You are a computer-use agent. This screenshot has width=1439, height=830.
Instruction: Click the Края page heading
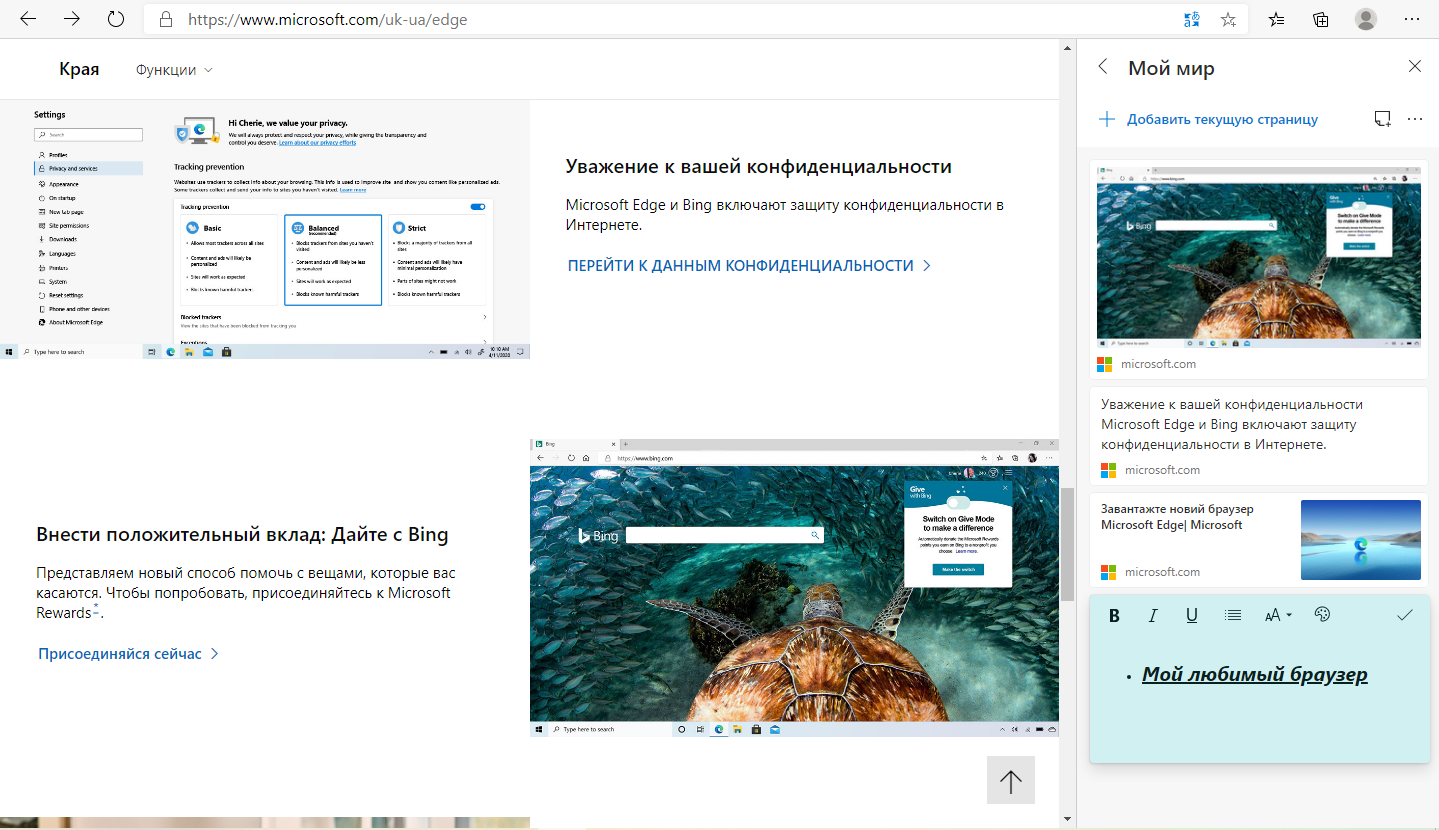(x=79, y=69)
